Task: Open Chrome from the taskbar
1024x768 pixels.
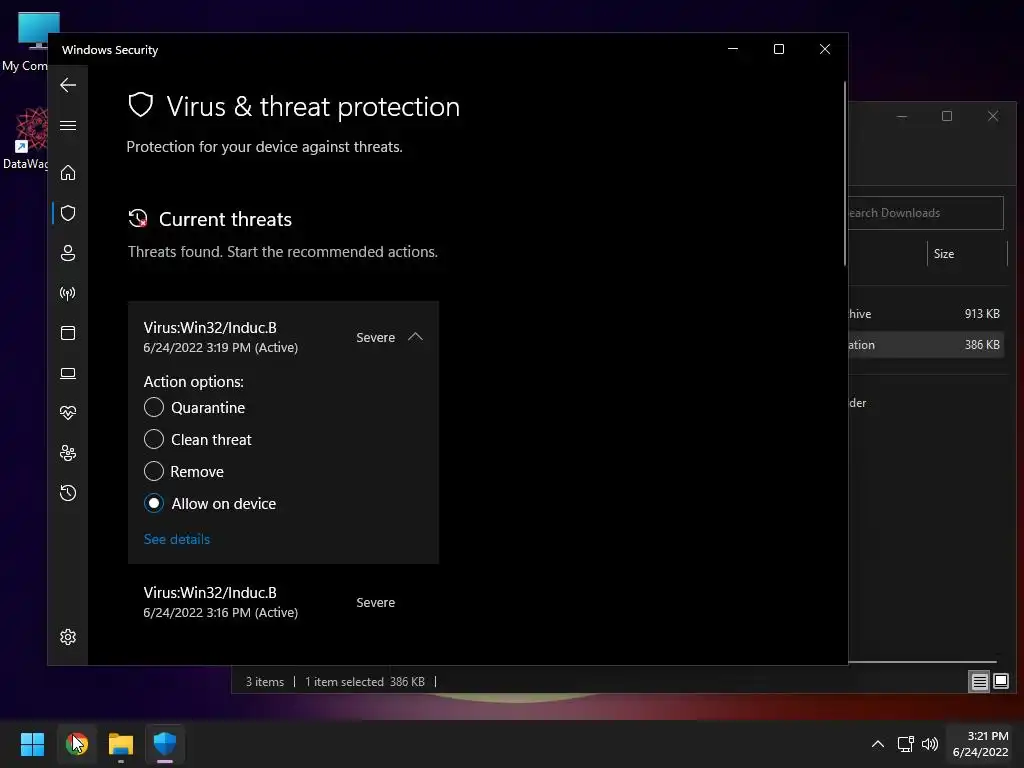Action: point(76,744)
